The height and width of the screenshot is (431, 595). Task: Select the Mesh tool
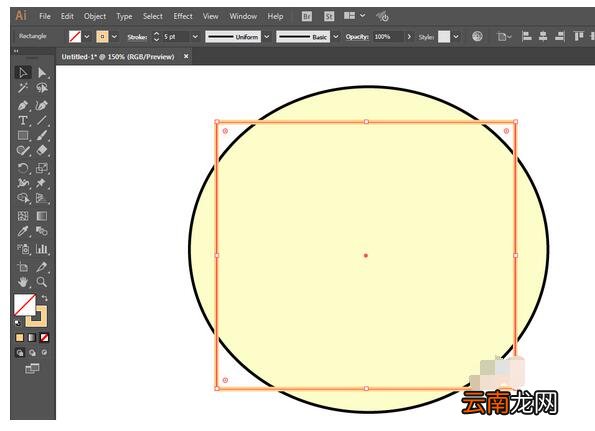click(x=23, y=216)
